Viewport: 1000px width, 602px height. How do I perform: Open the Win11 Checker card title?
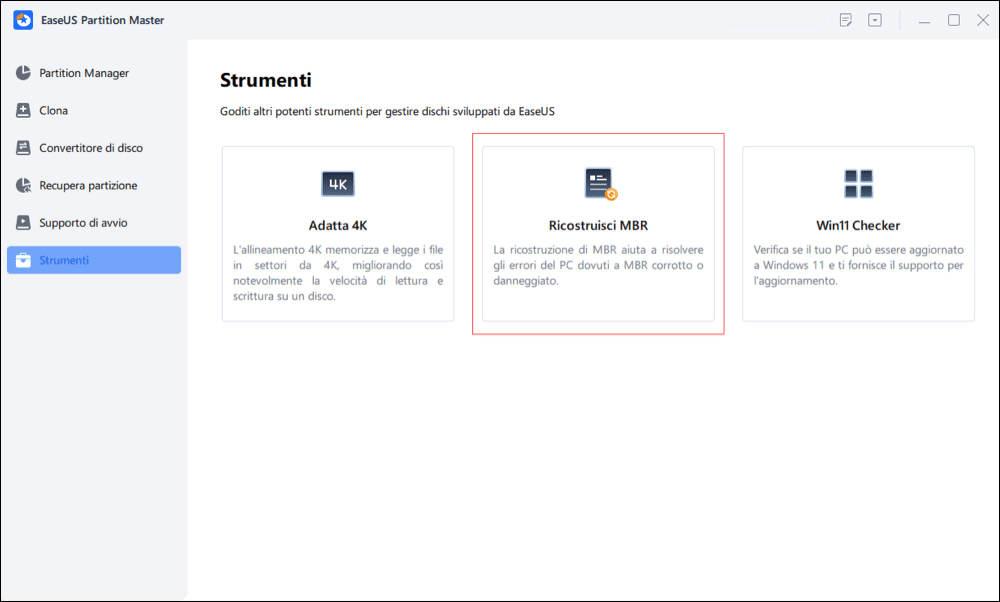pyautogui.click(x=858, y=226)
